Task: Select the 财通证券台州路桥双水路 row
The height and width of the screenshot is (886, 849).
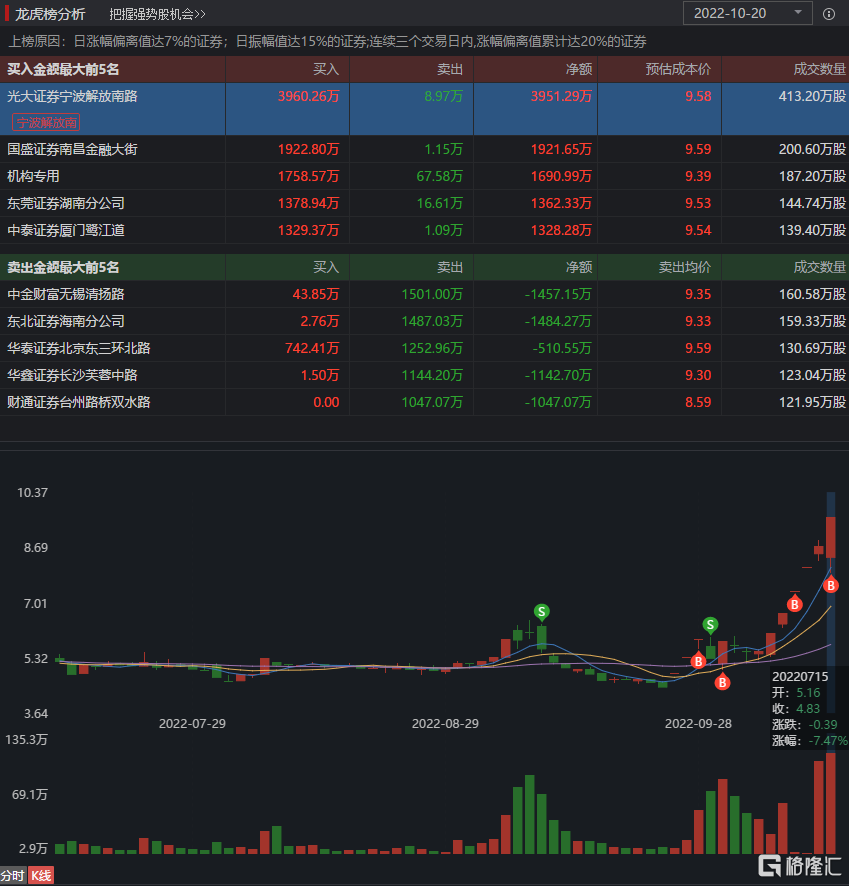Action: pyautogui.click(x=424, y=403)
